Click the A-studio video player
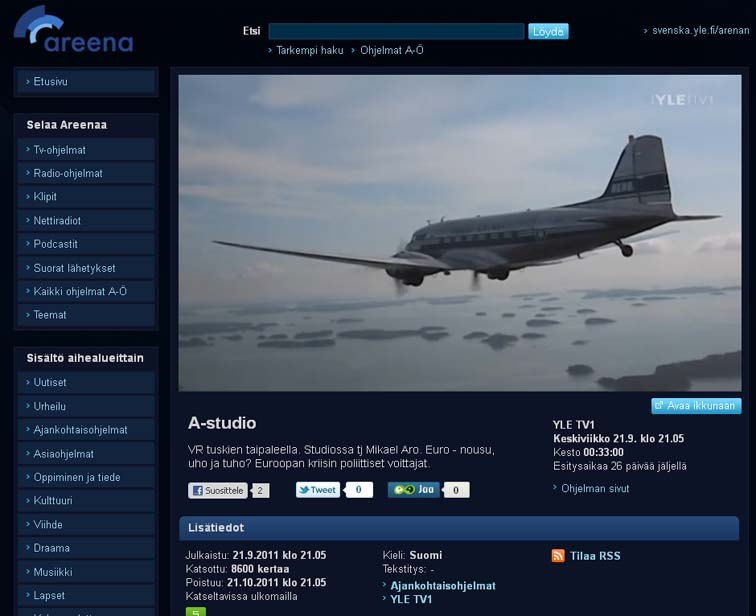This screenshot has width=756, height=616. (460, 232)
